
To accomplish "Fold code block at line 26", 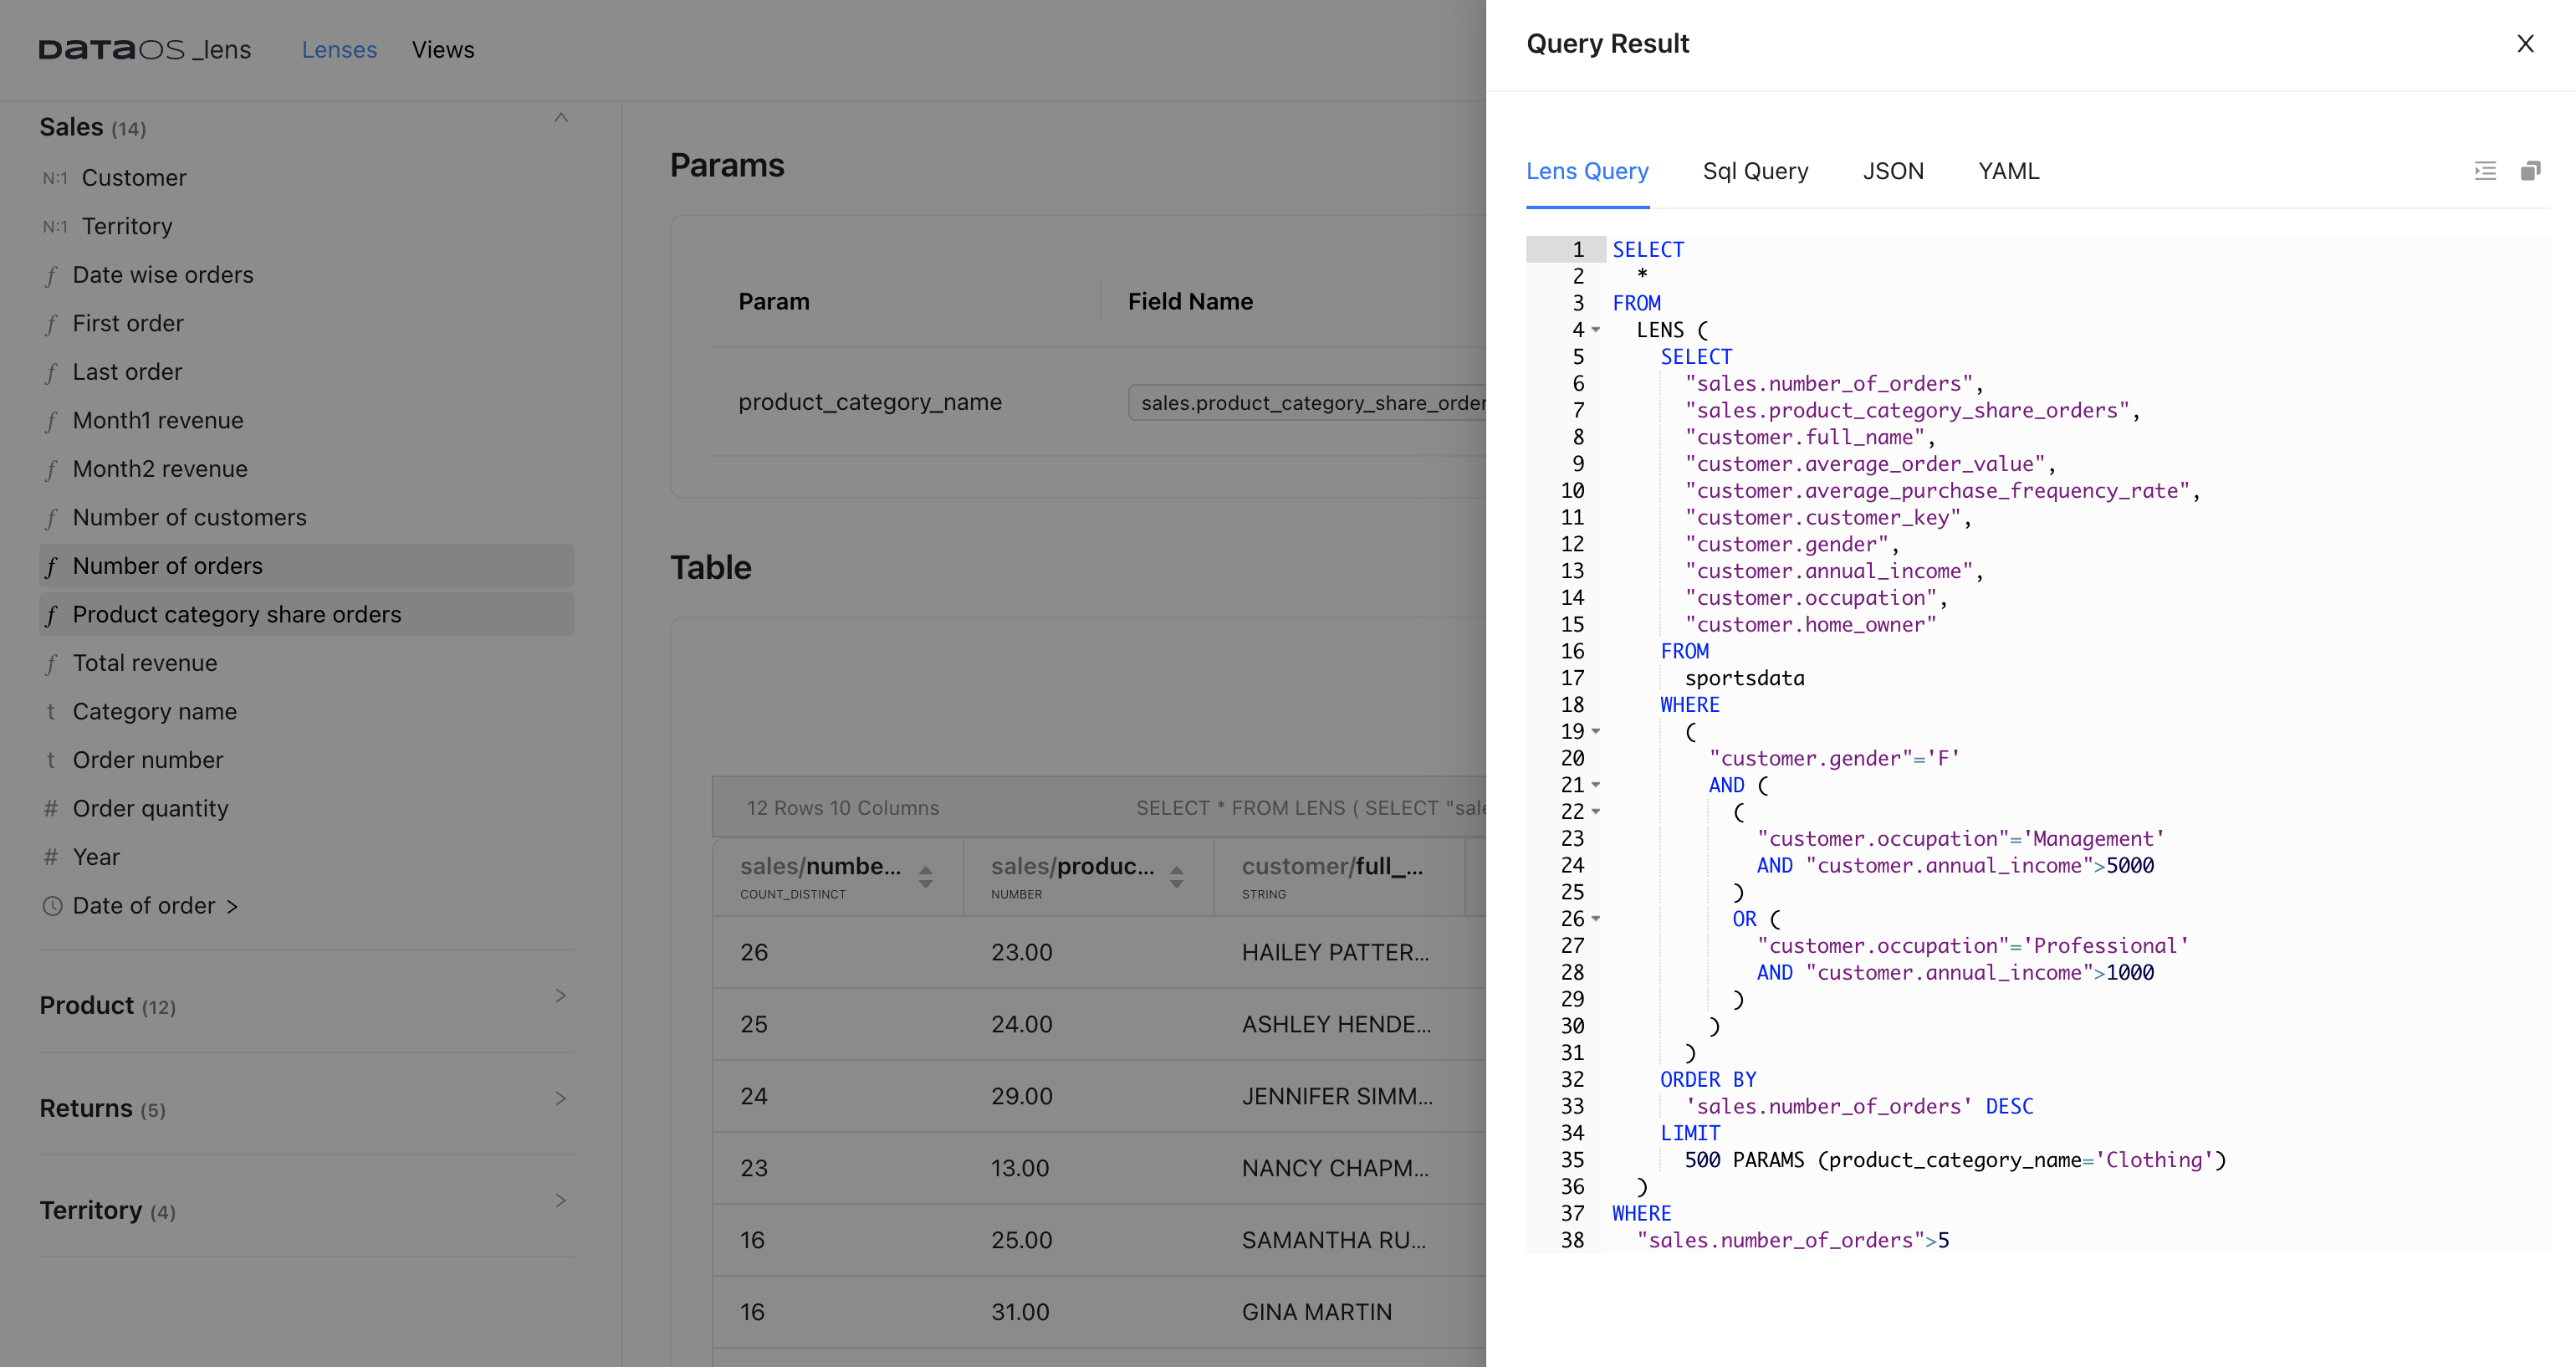I will coord(1596,919).
